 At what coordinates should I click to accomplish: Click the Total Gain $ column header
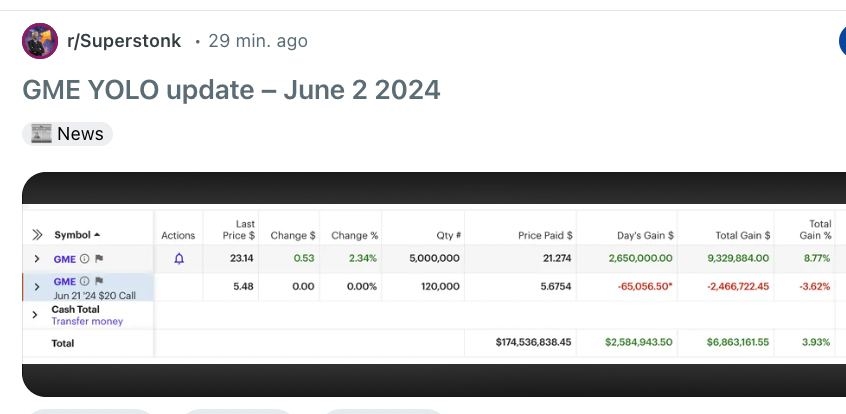[742, 235]
